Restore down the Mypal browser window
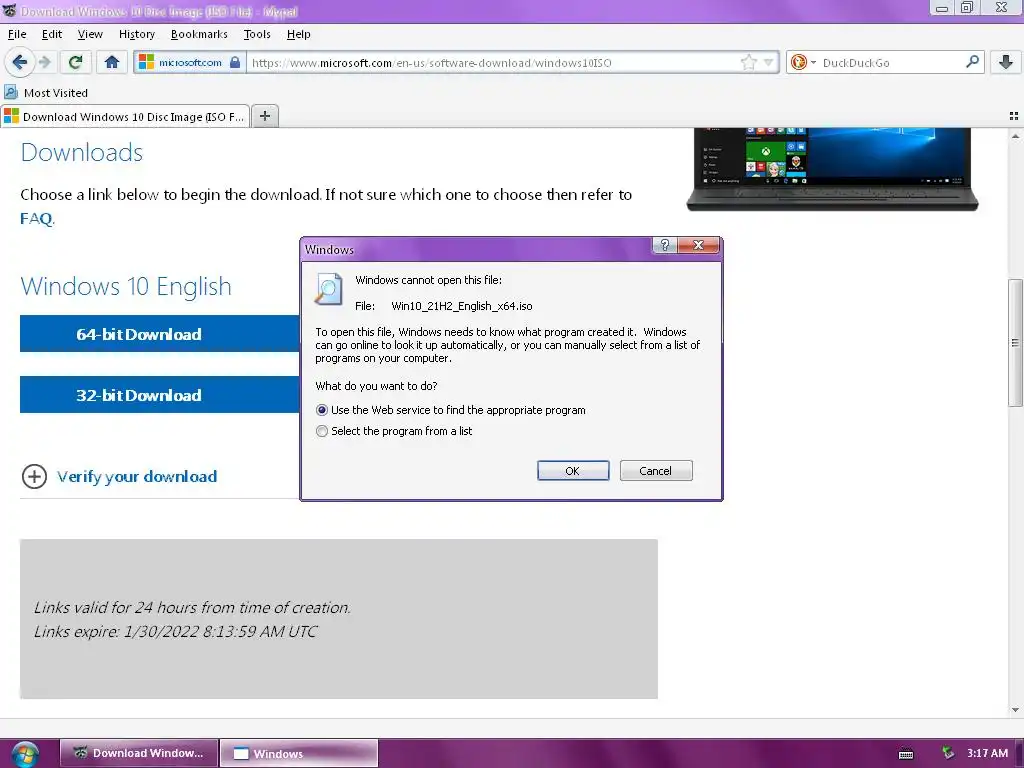The image size is (1024, 768). 967,8
